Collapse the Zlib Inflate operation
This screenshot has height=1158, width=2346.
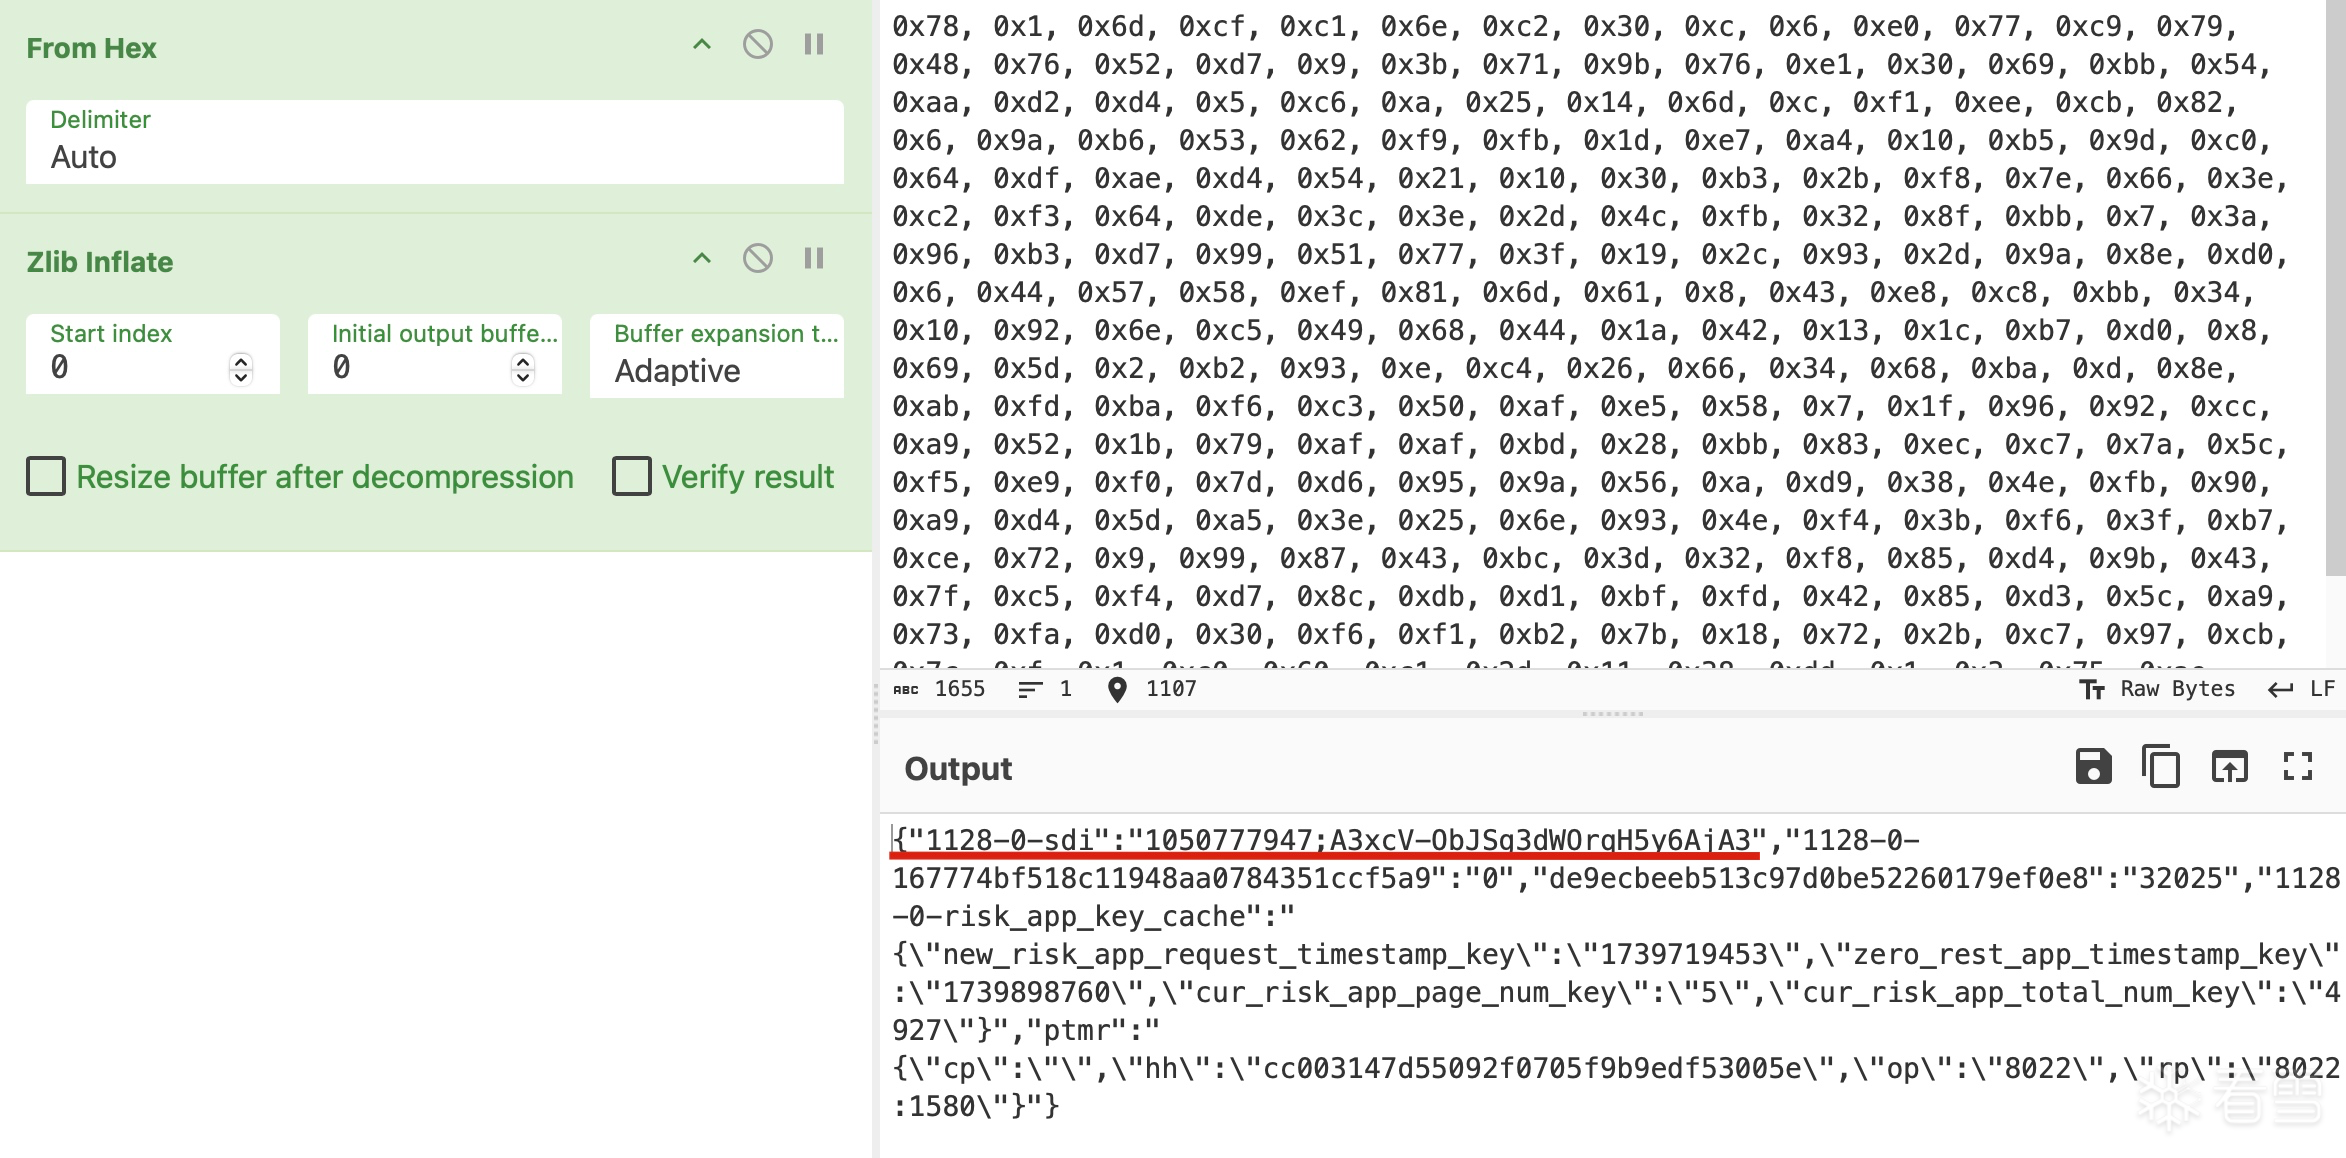pyautogui.click(x=702, y=259)
